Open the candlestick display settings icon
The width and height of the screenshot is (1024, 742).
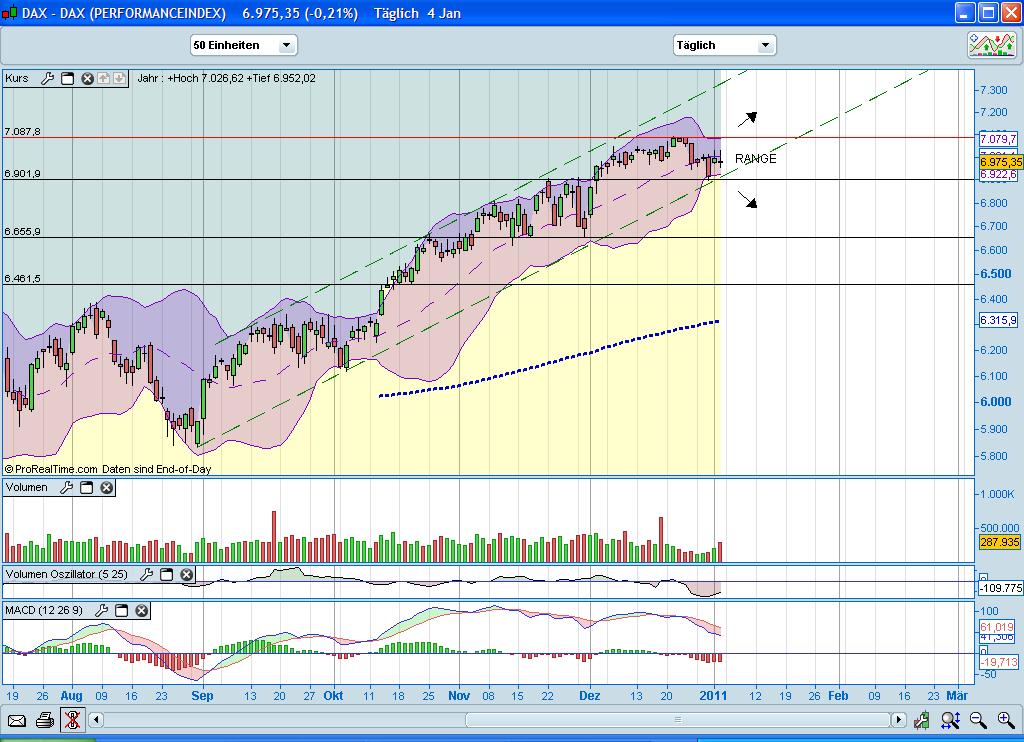[x=921, y=719]
